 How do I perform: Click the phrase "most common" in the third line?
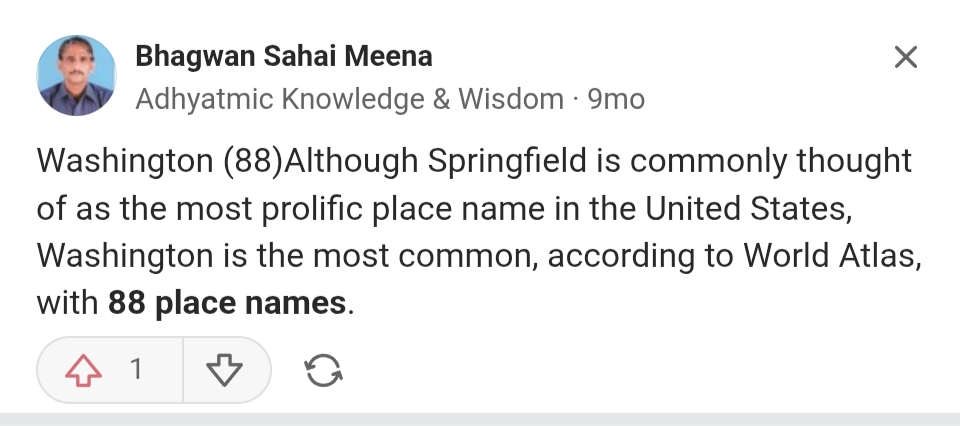tap(442, 255)
